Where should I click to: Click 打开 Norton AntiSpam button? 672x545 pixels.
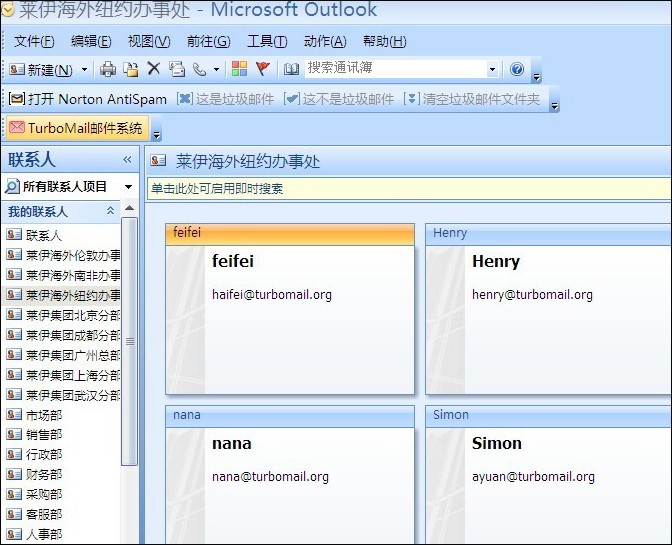pos(87,99)
